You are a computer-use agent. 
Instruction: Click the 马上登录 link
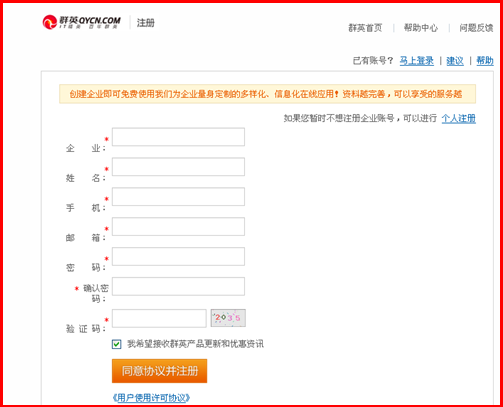pos(417,61)
